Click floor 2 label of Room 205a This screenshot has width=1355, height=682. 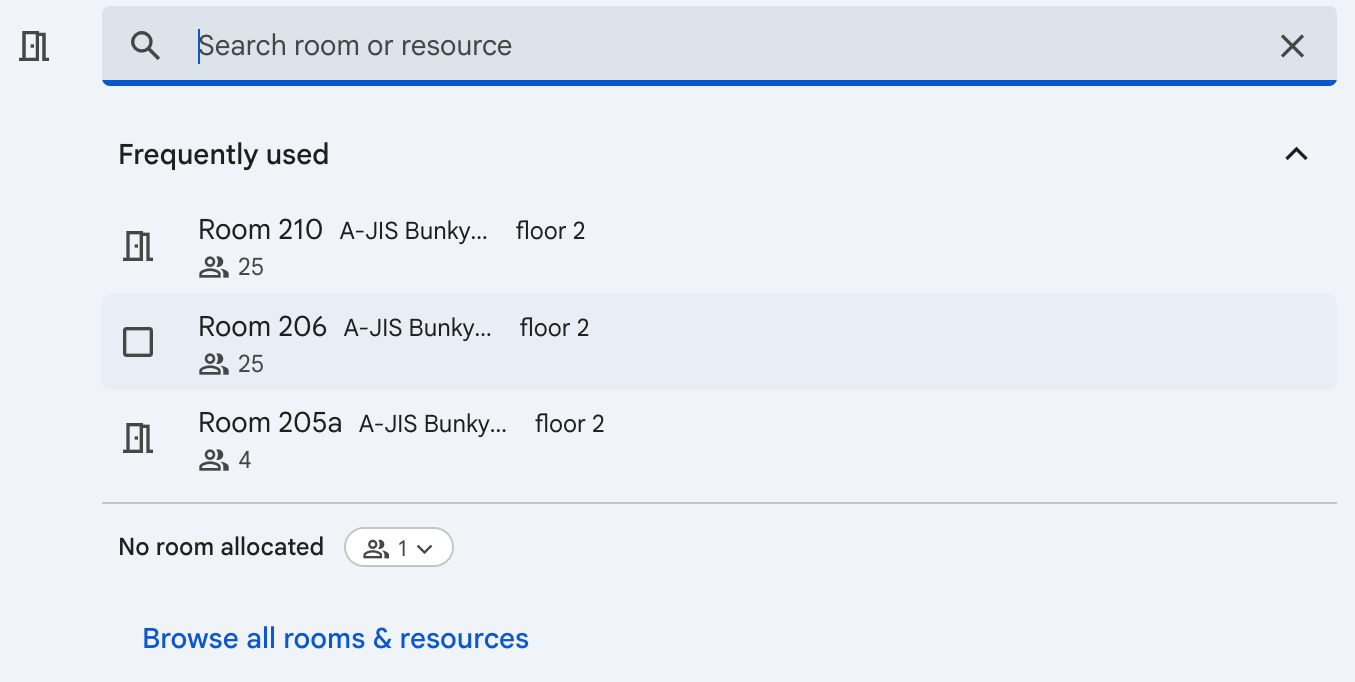[x=570, y=424]
